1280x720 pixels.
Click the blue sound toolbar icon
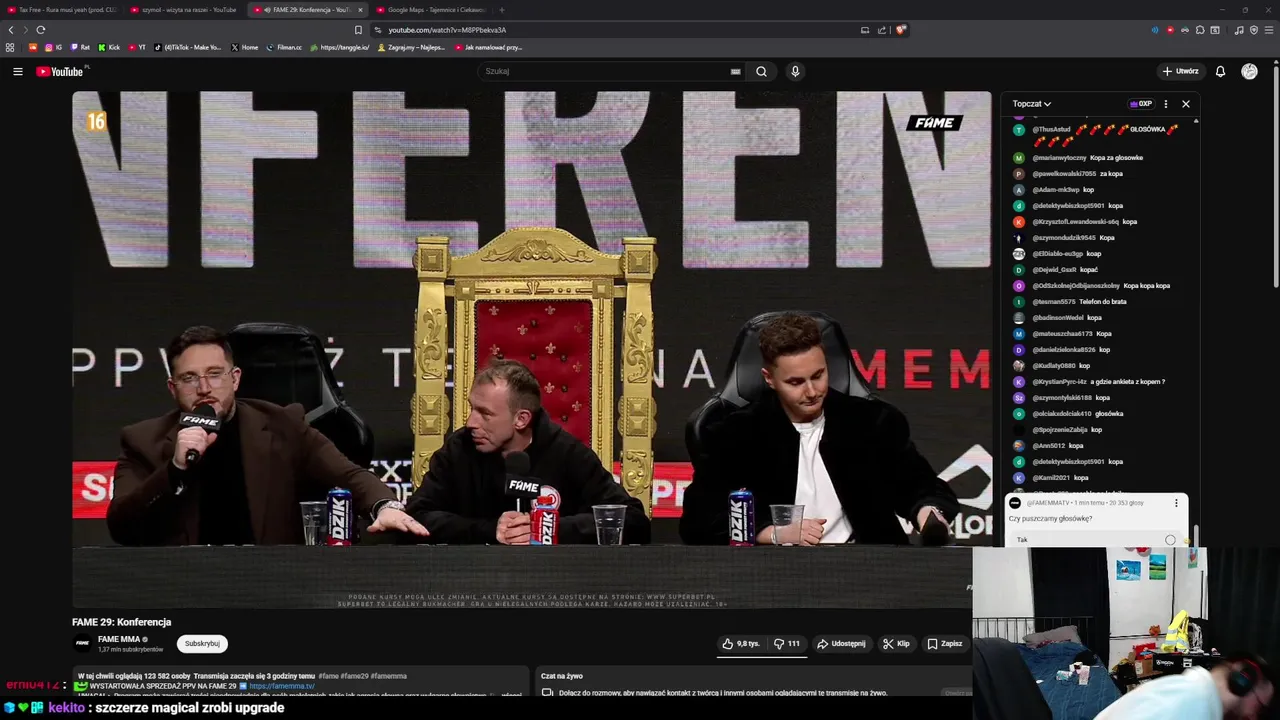[x=1155, y=30]
